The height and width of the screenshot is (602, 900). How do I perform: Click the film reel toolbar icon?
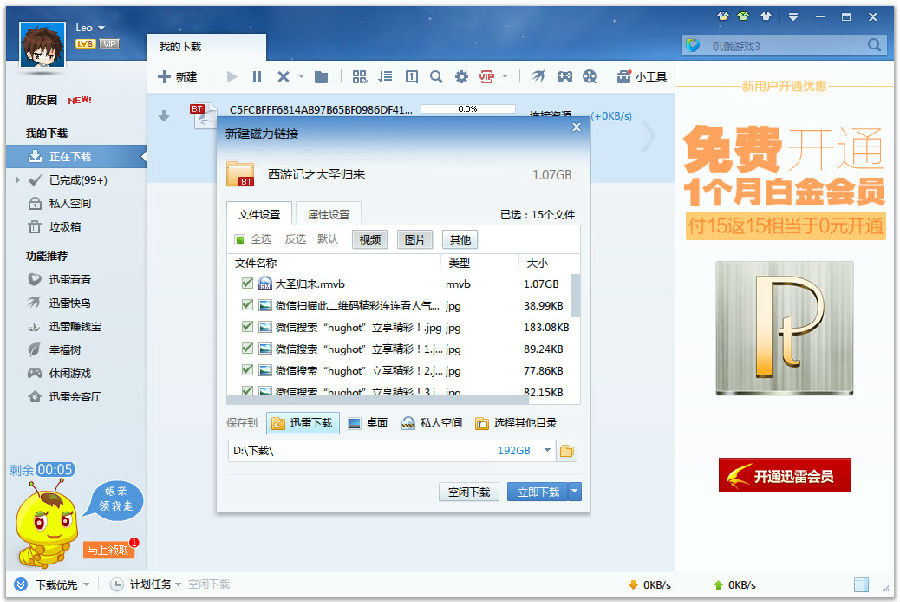[590, 76]
